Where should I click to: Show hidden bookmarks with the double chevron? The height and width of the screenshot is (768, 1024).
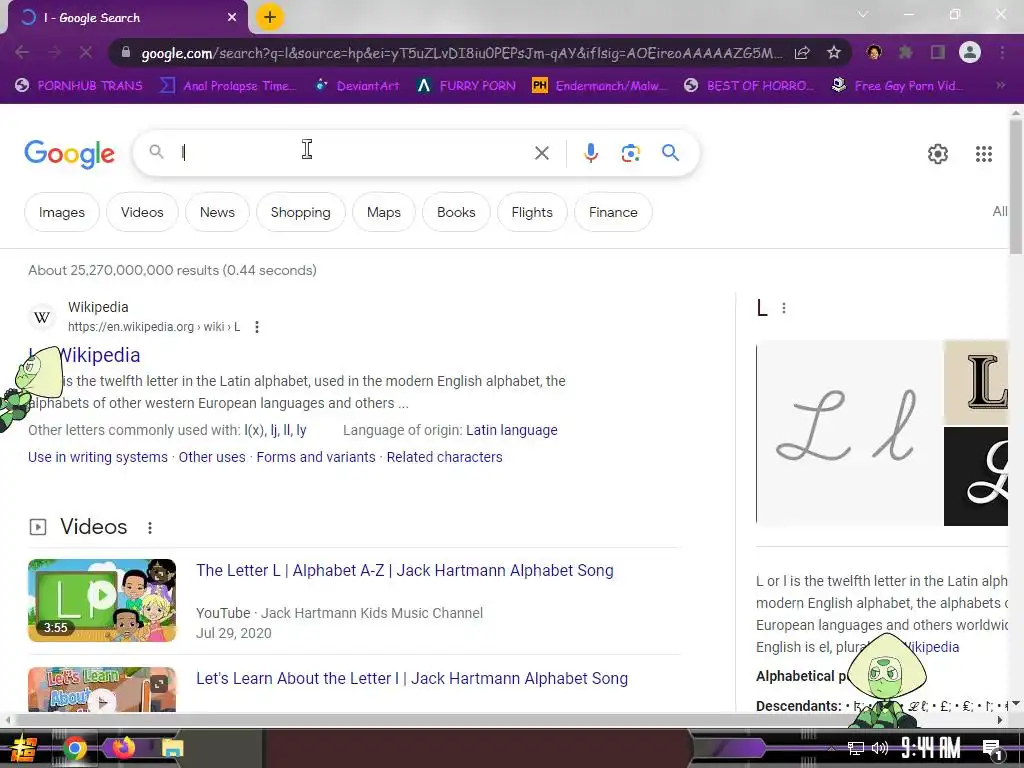(x=1000, y=85)
